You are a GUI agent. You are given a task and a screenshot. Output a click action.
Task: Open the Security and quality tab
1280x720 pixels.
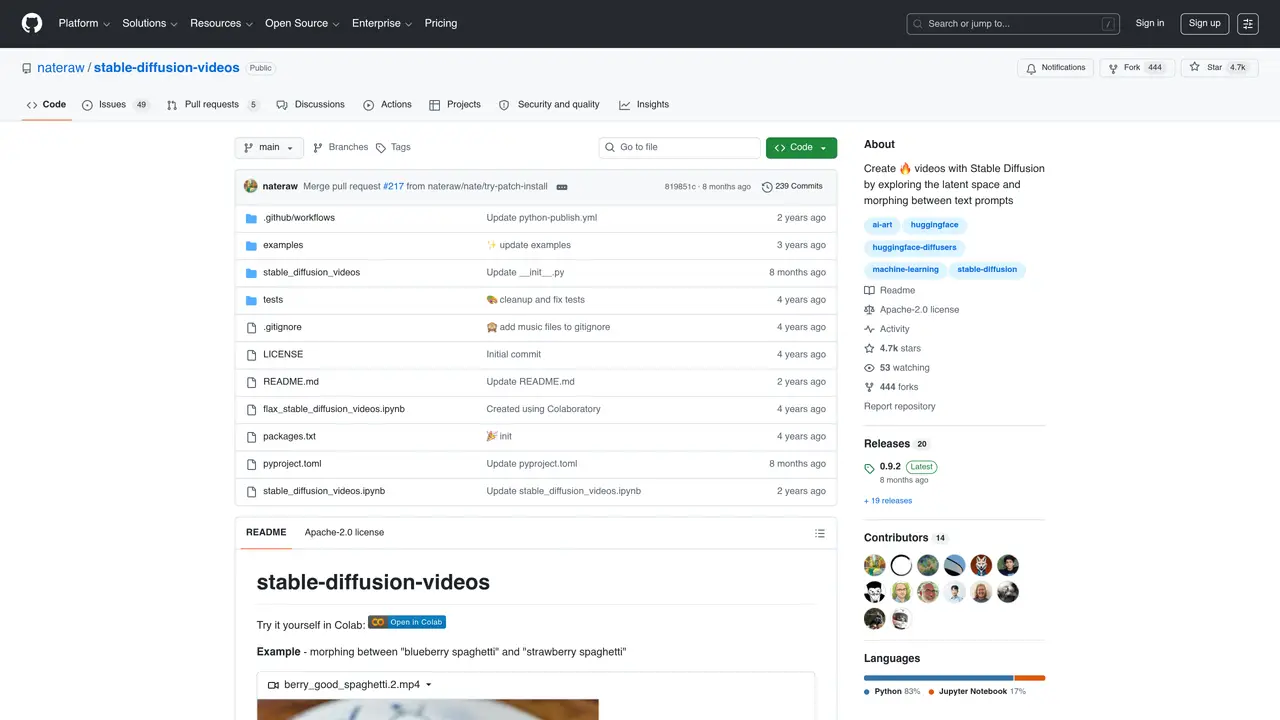point(549,104)
